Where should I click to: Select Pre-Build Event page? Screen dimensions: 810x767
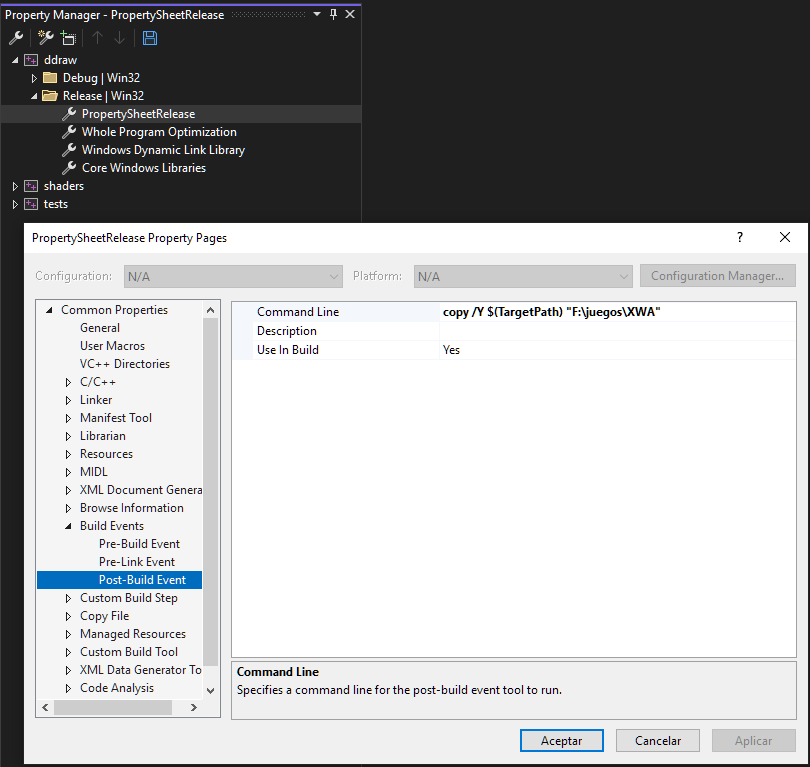139,544
